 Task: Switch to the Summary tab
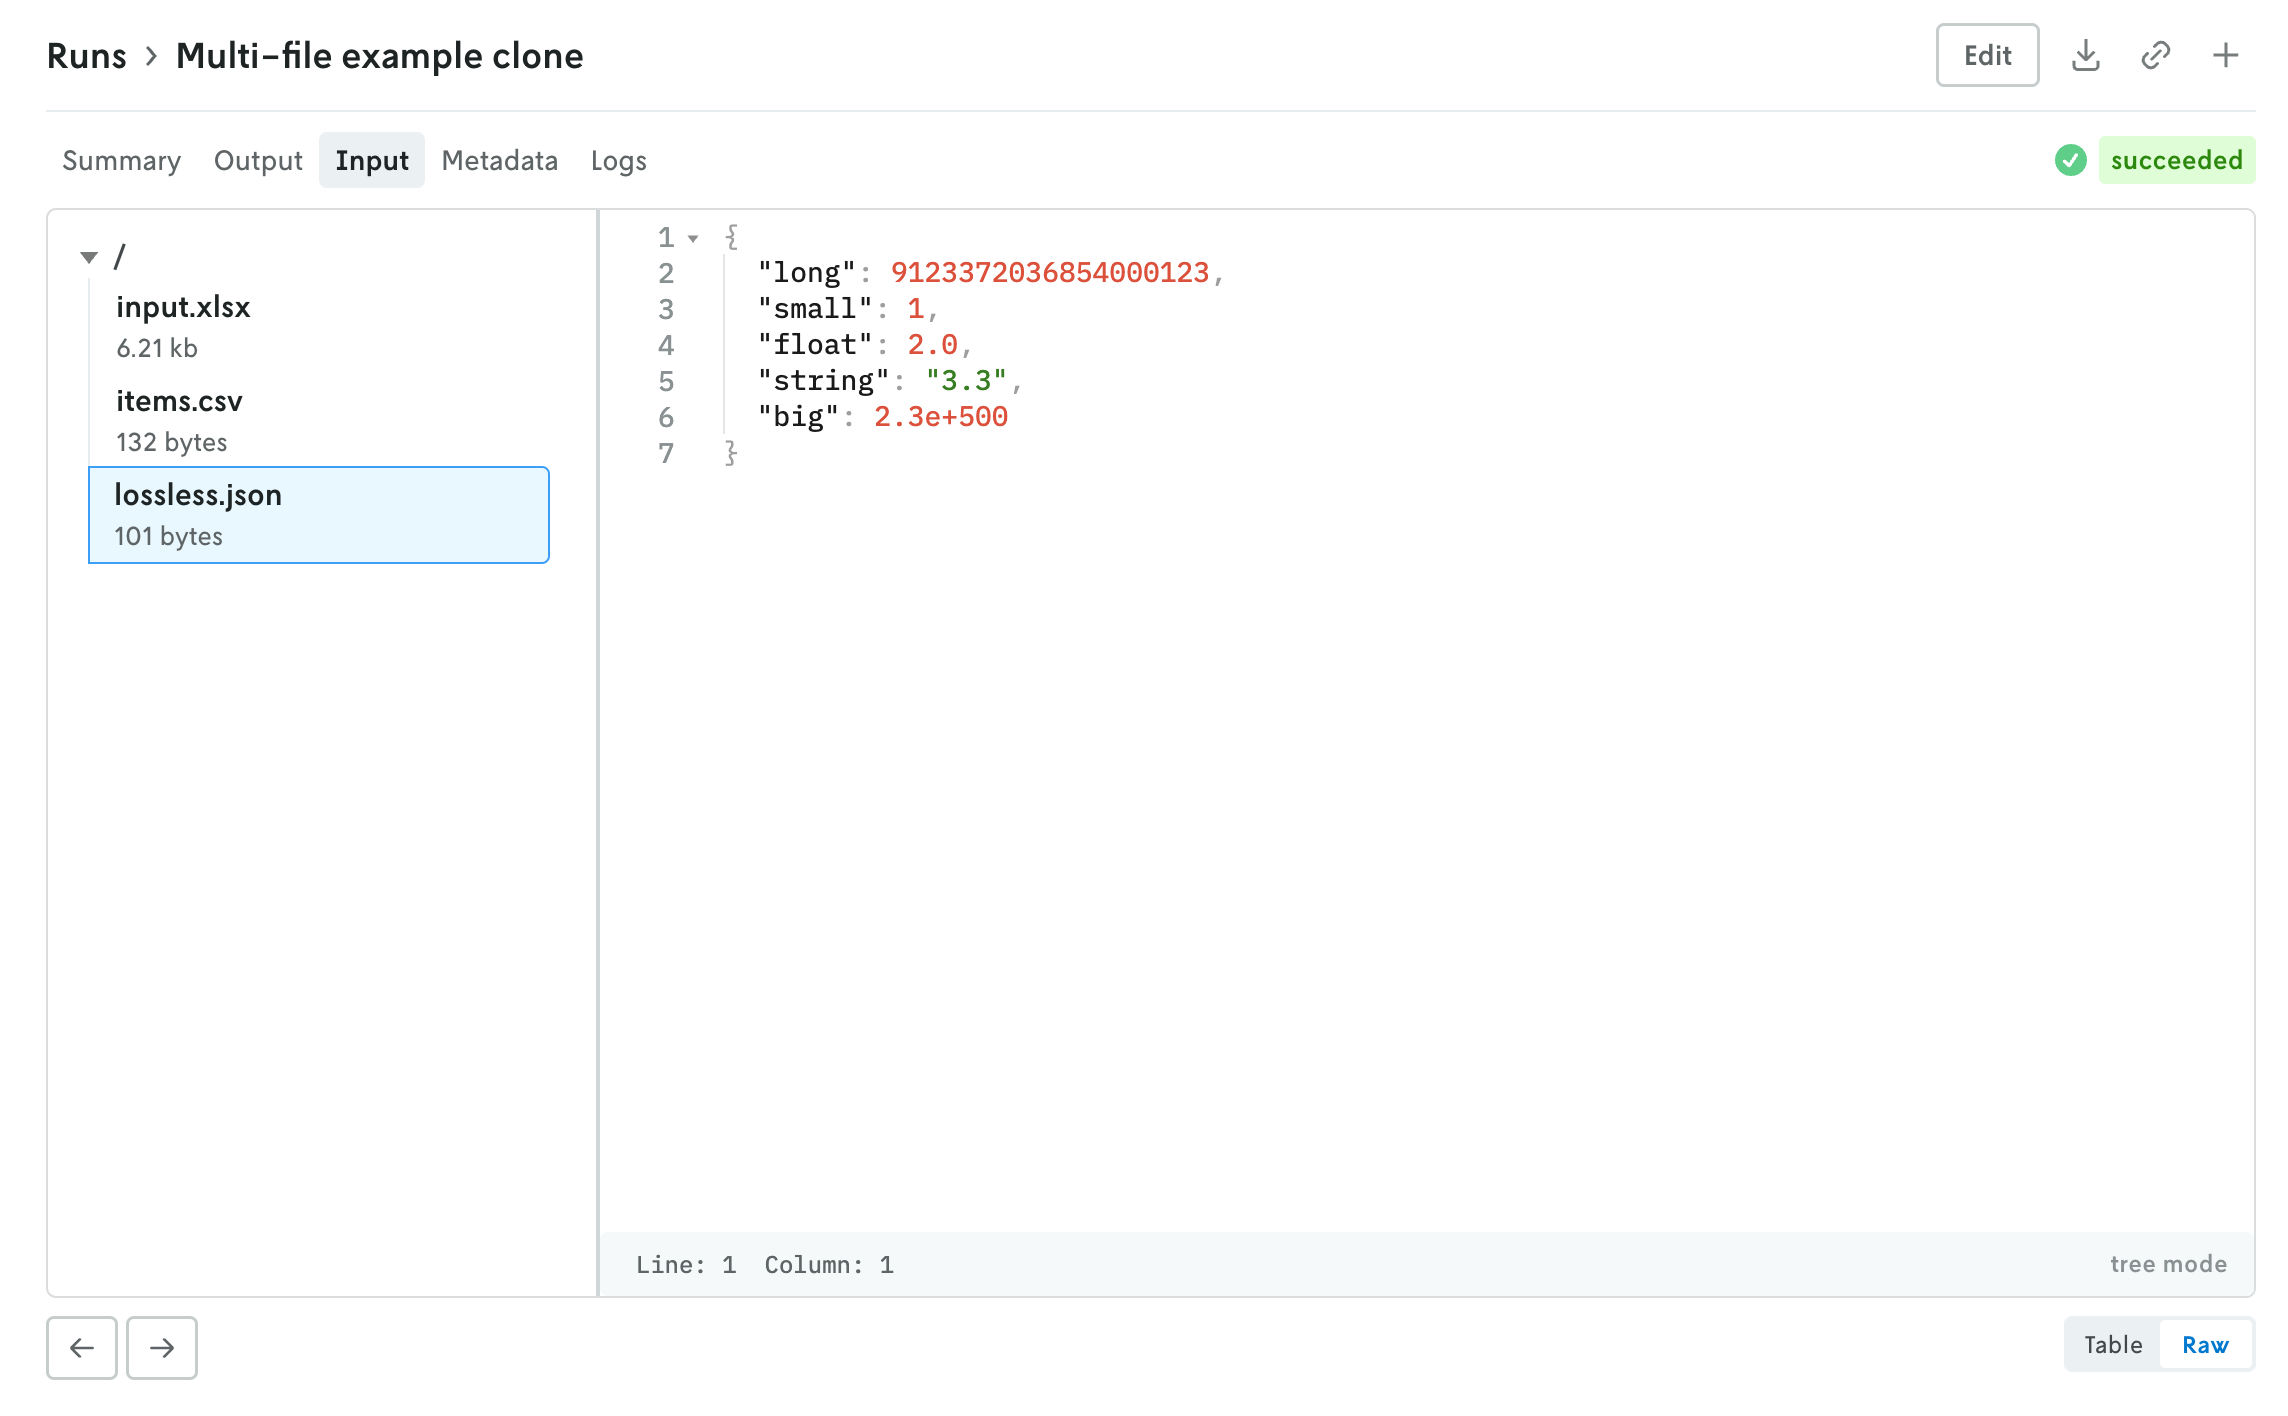tap(121, 160)
